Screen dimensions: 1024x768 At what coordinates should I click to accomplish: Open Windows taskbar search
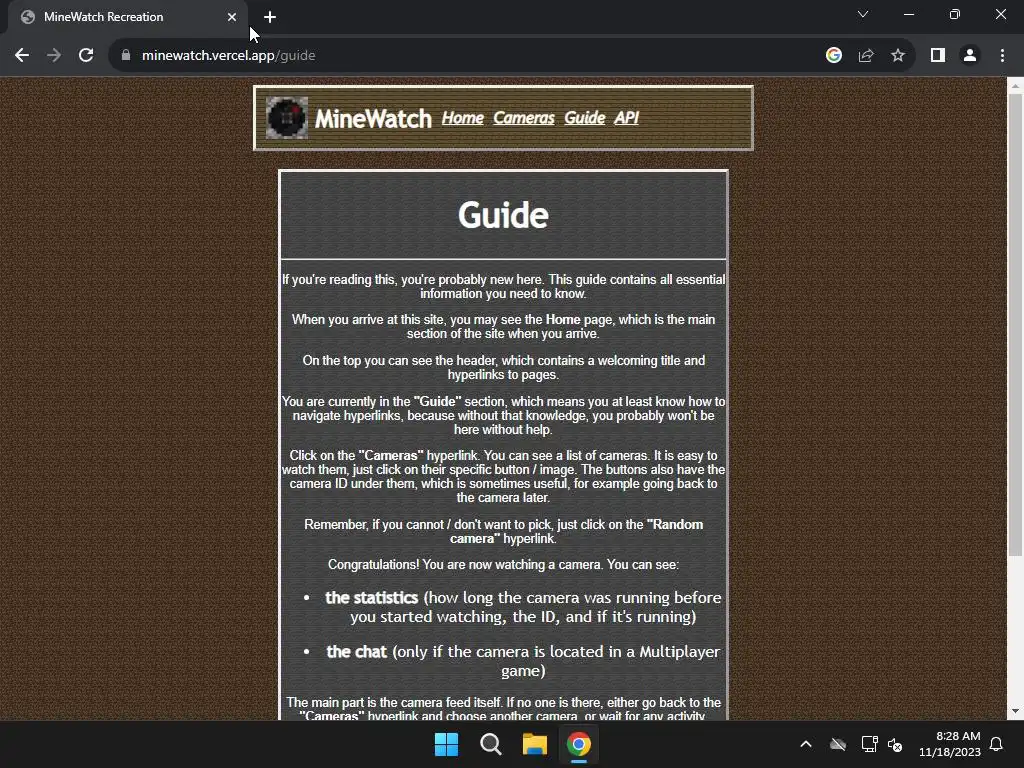click(490, 744)
